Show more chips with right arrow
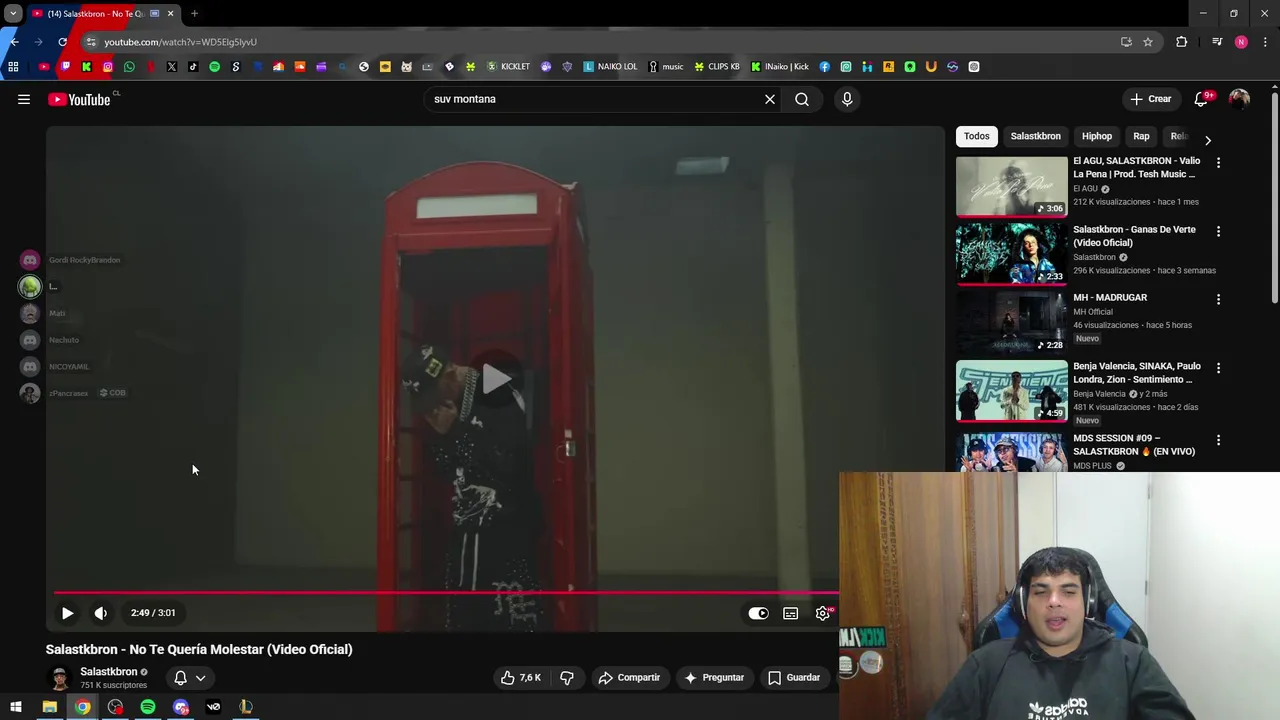1280x720 pixels. click(1208, 140)
